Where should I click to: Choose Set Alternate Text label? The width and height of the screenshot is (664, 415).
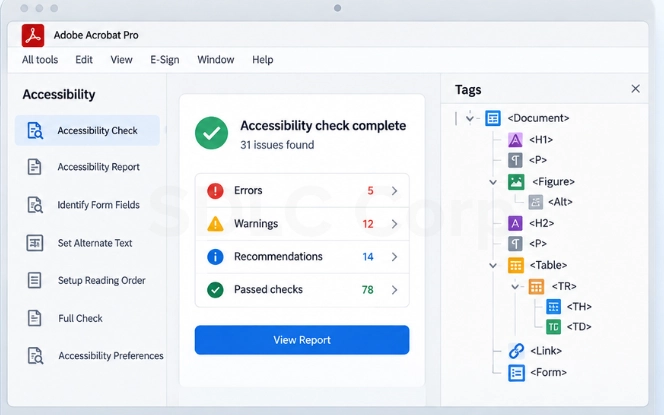pos(95,243)
